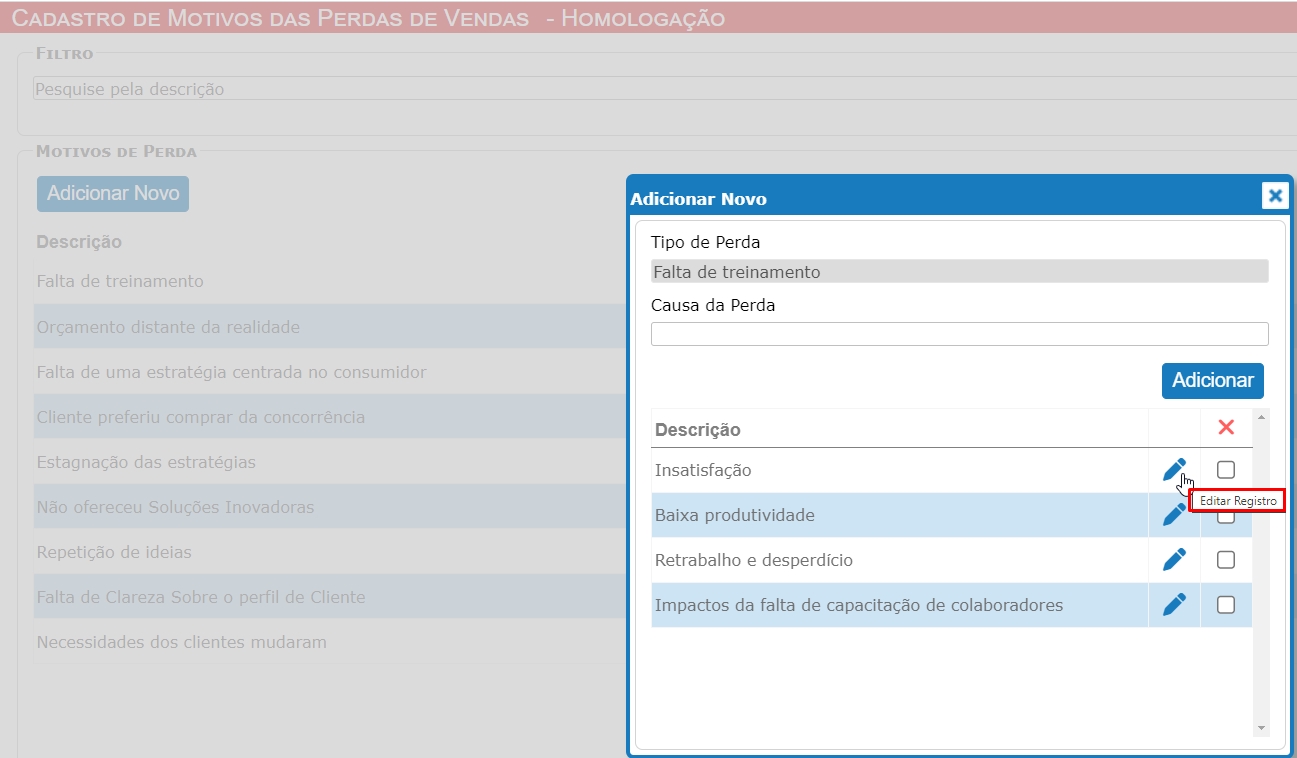Check the Retrabalho e desperdício checkbox
Screen dimensions: 1297x758
(x=1226, y=560)
